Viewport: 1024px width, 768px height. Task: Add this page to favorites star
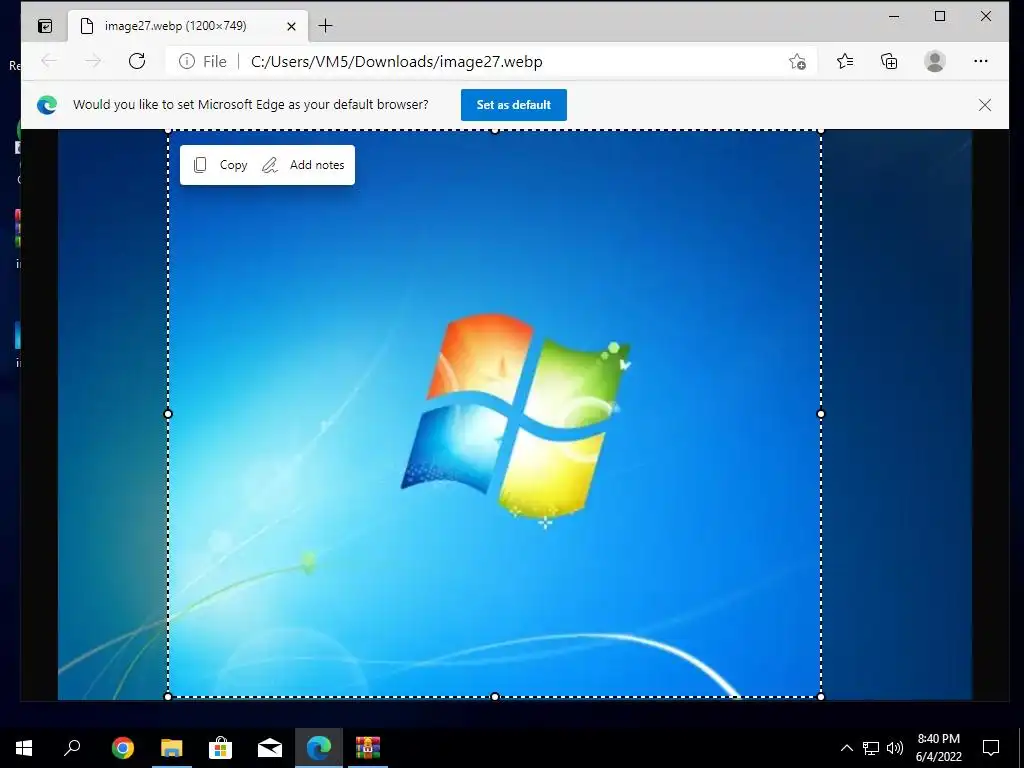797,61
